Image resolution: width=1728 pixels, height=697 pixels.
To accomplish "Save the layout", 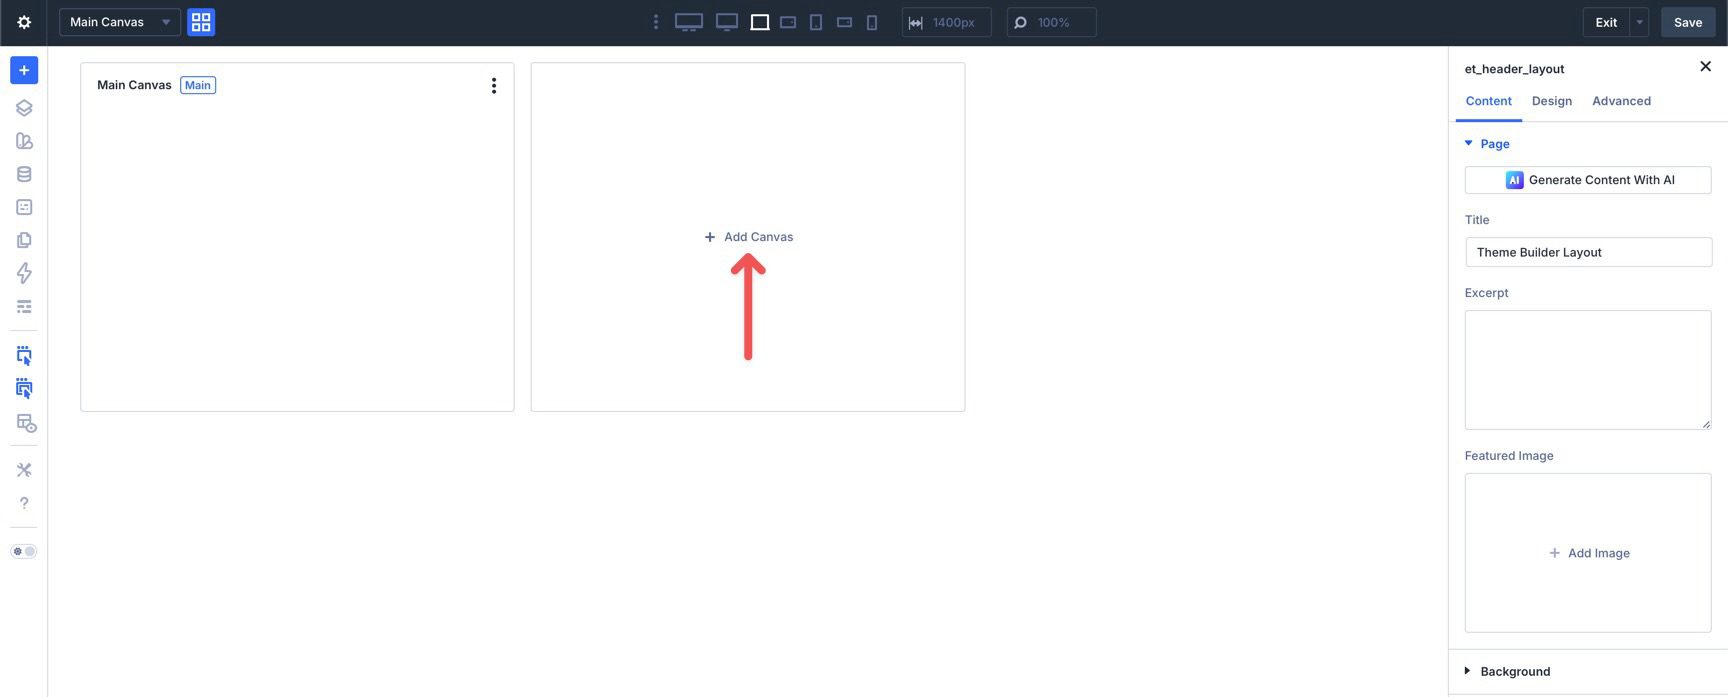I will (x=1688, y=22).
